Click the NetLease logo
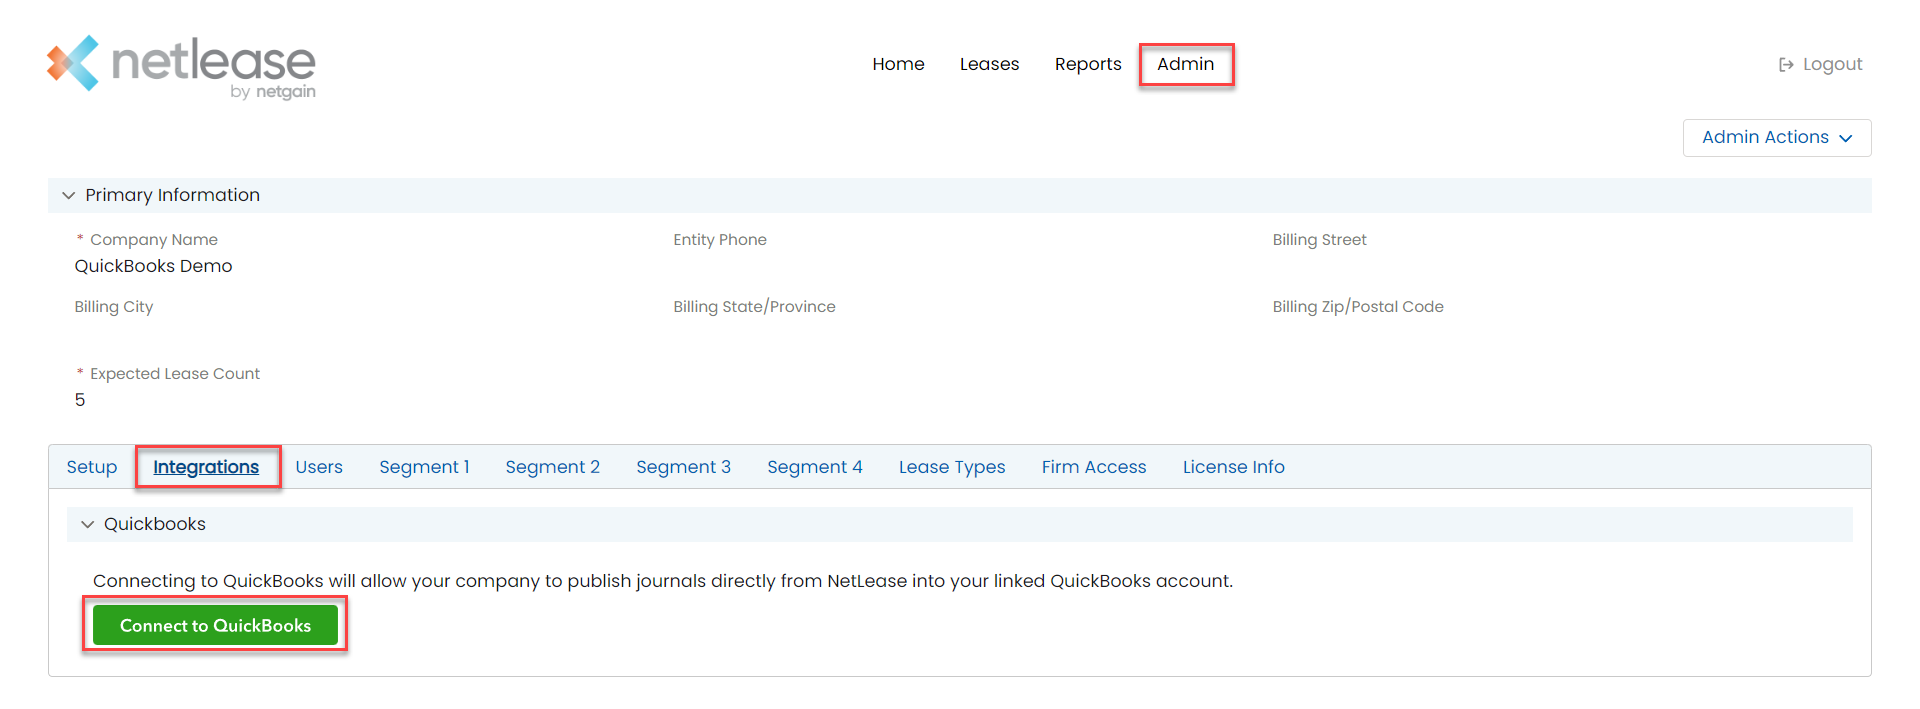 181,67
